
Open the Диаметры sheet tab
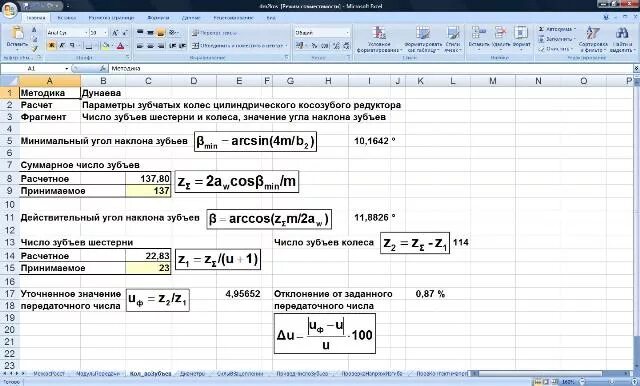coord(192,373)
